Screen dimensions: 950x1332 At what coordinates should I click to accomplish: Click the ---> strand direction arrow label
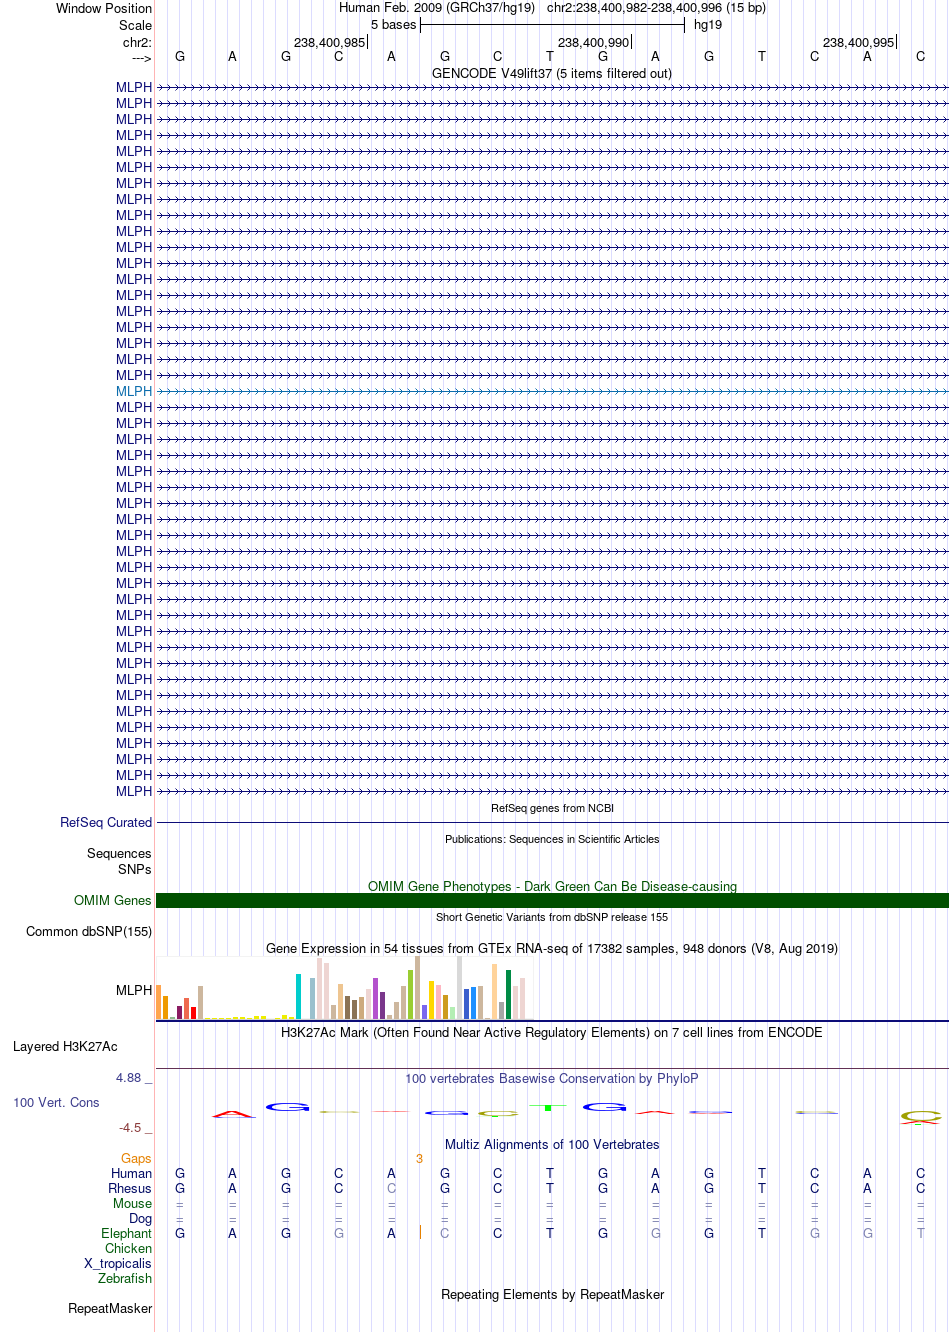[141, 58]
